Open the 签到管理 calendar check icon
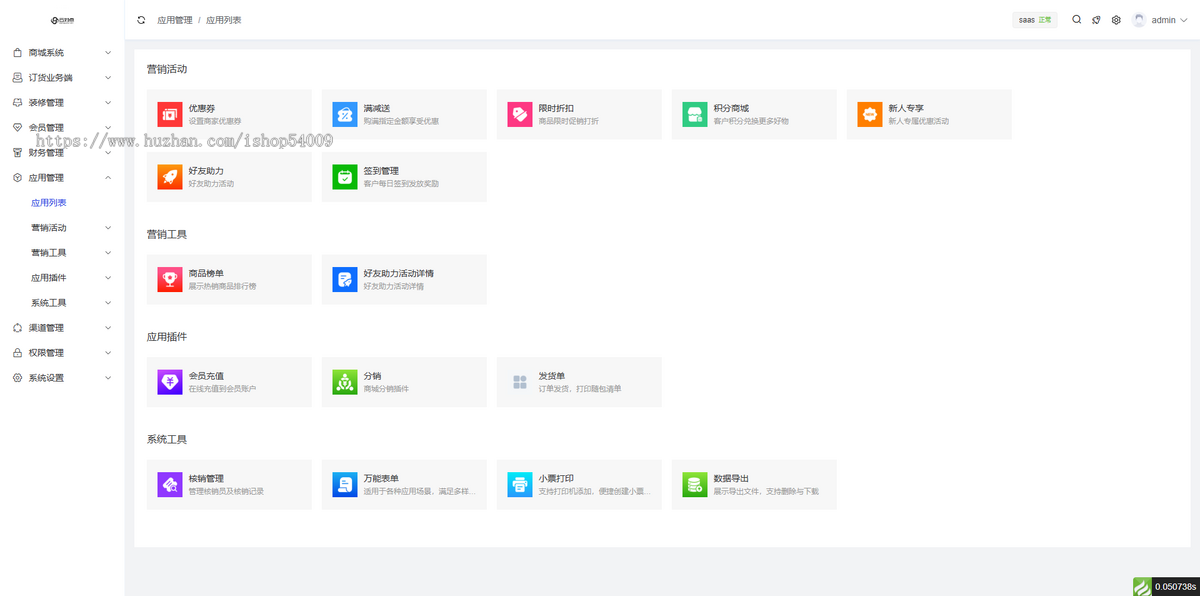This screenshot has width=1200, height=596. tap(345, 177)
